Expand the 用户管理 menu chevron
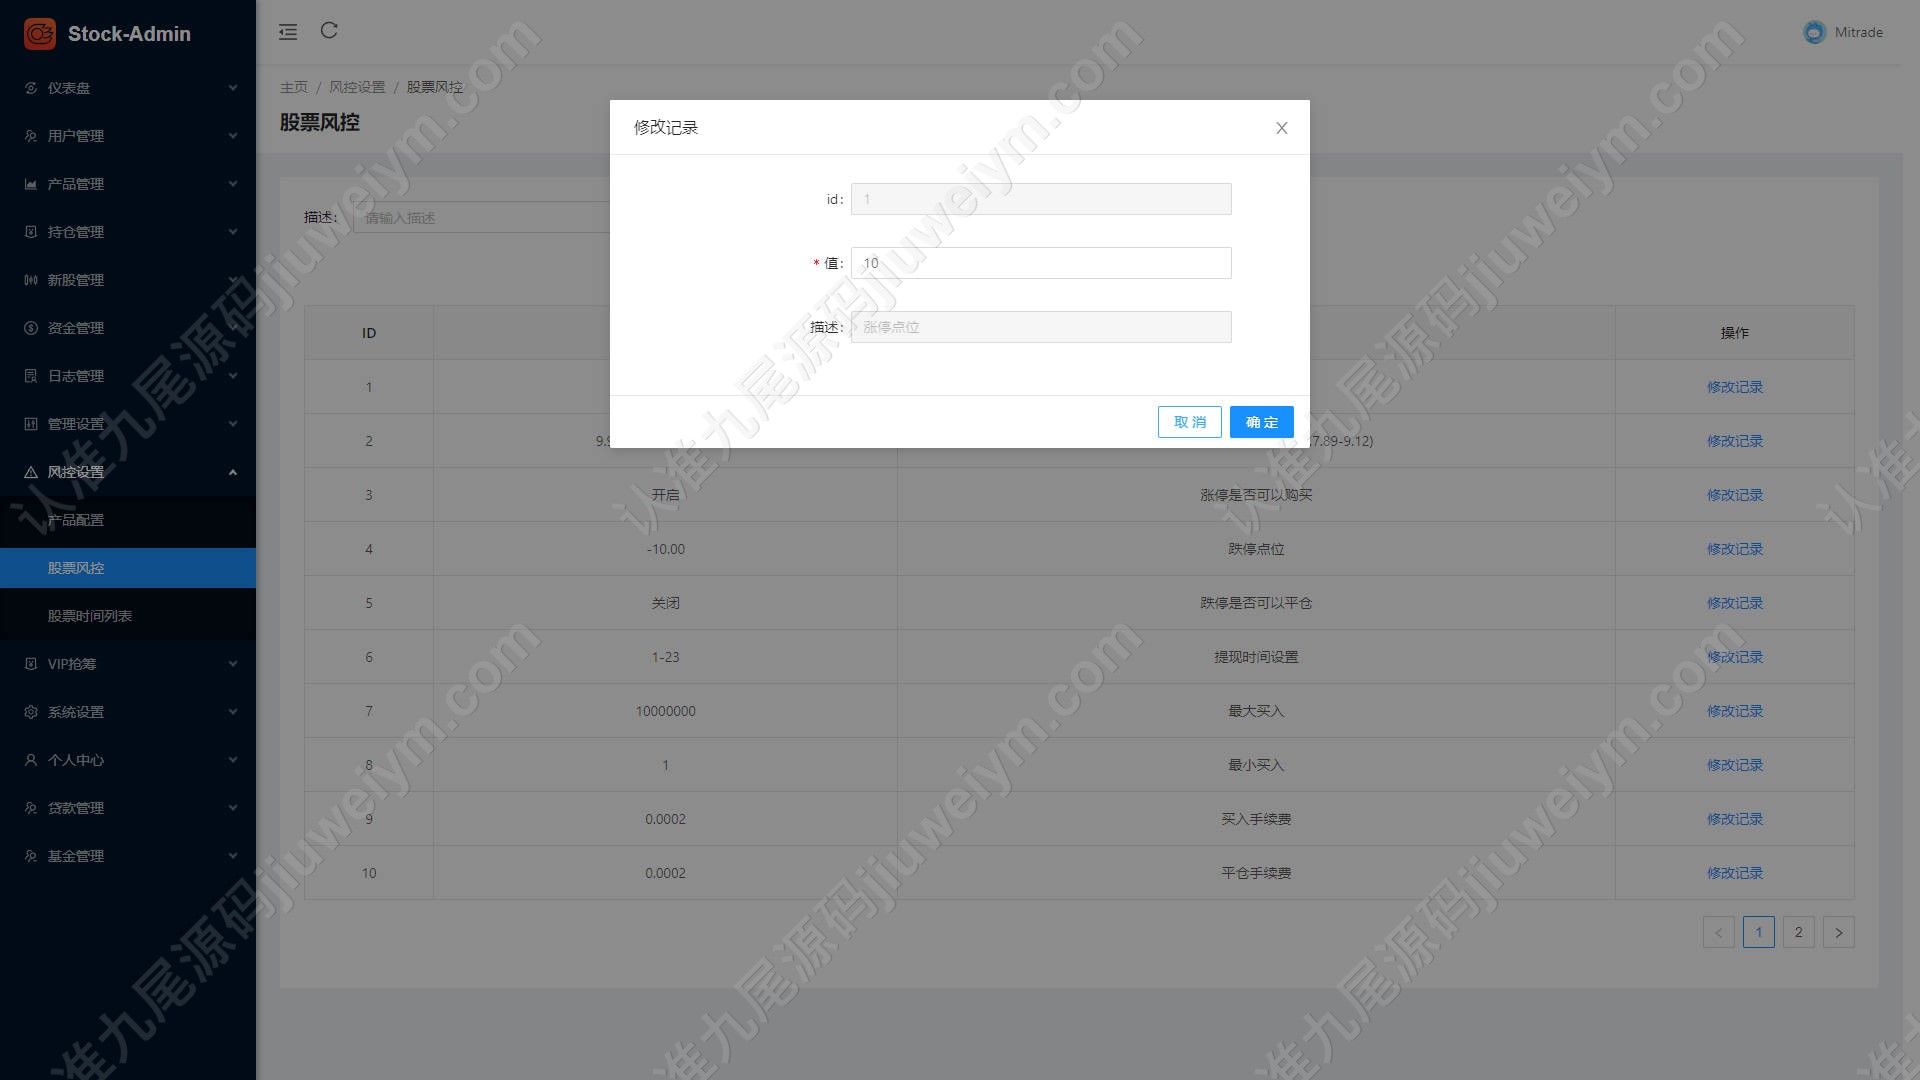This screenshot has width=1920, height=1080. click(233, 136)
